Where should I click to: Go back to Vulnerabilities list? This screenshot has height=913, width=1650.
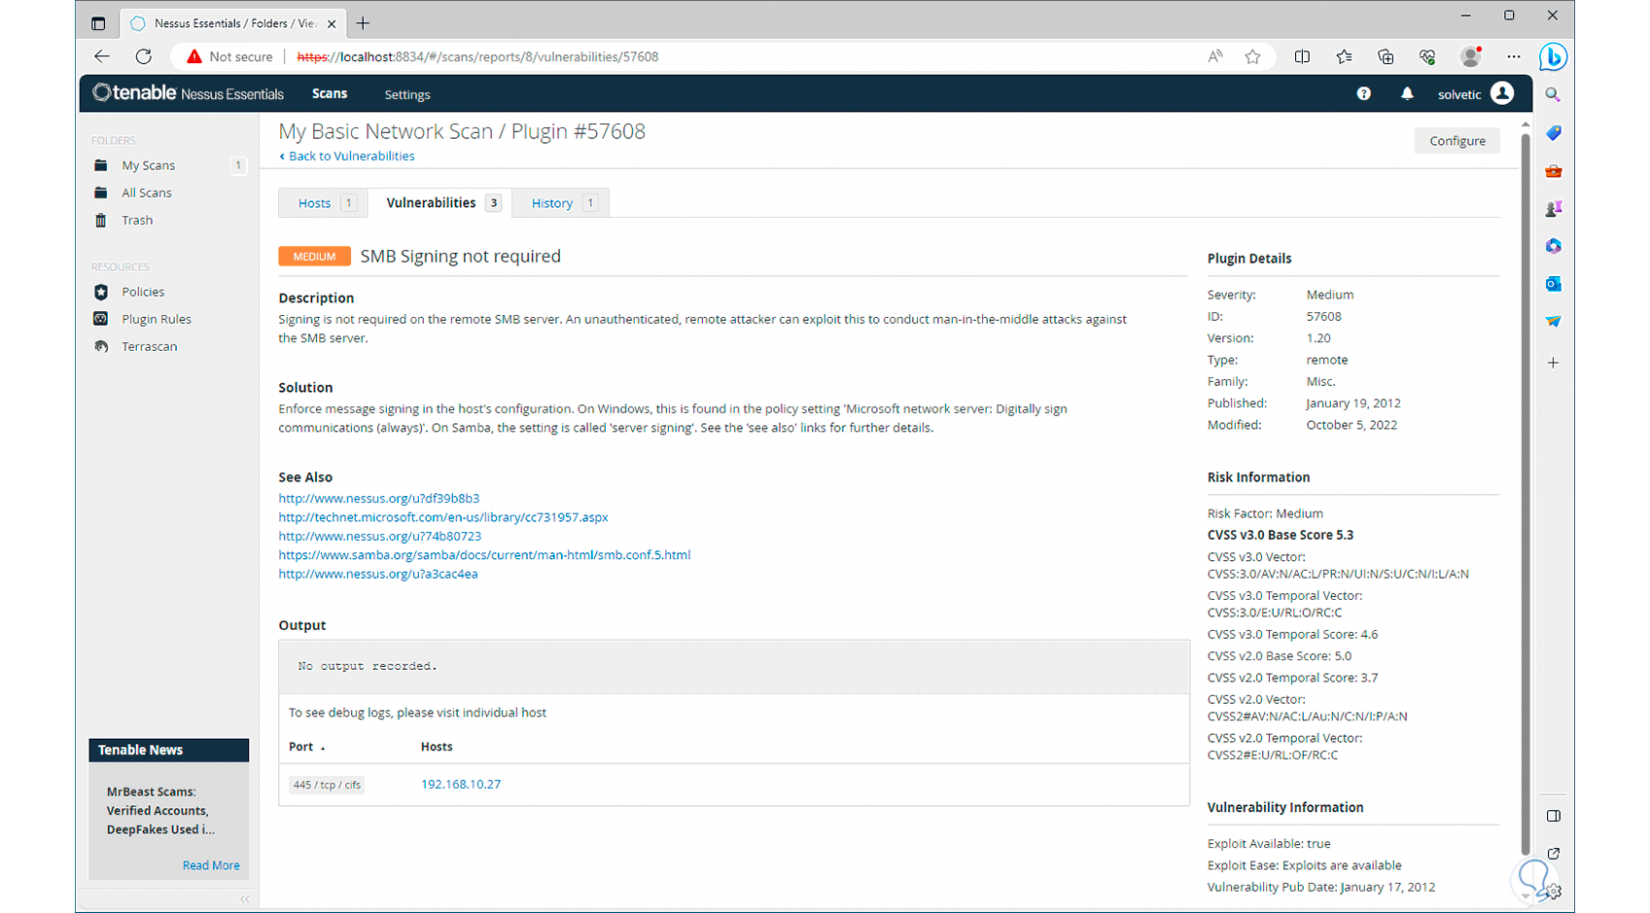[x=347, y=156]
